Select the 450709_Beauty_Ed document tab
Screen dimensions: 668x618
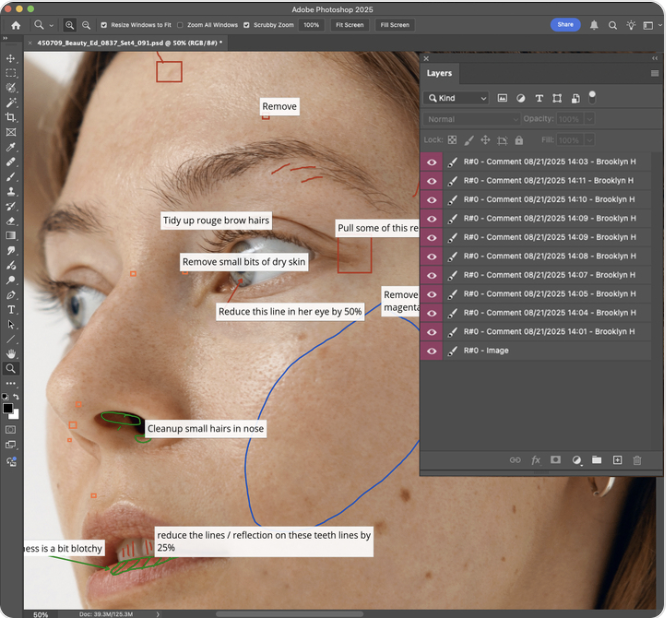[130, 43]
